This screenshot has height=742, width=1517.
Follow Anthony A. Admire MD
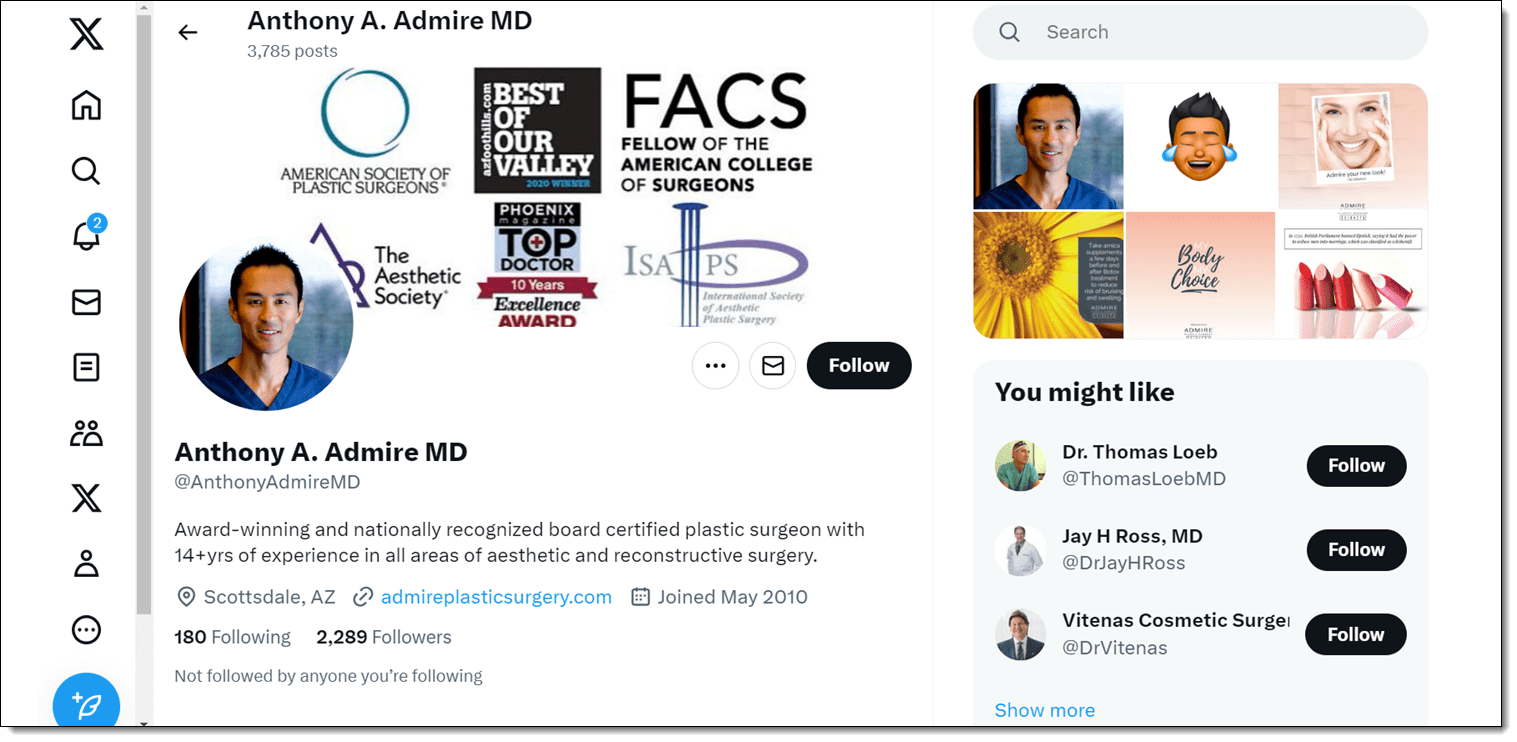858,365
